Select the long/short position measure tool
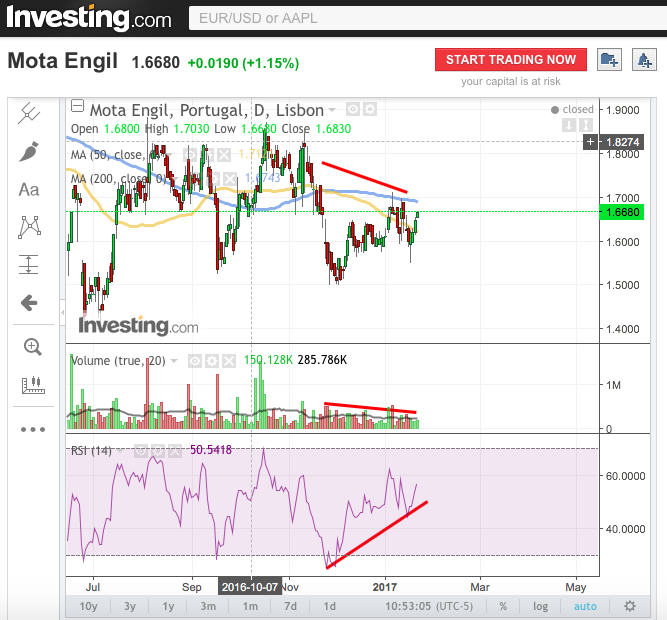This screenshot has height=620, width=667. [29, 264]
